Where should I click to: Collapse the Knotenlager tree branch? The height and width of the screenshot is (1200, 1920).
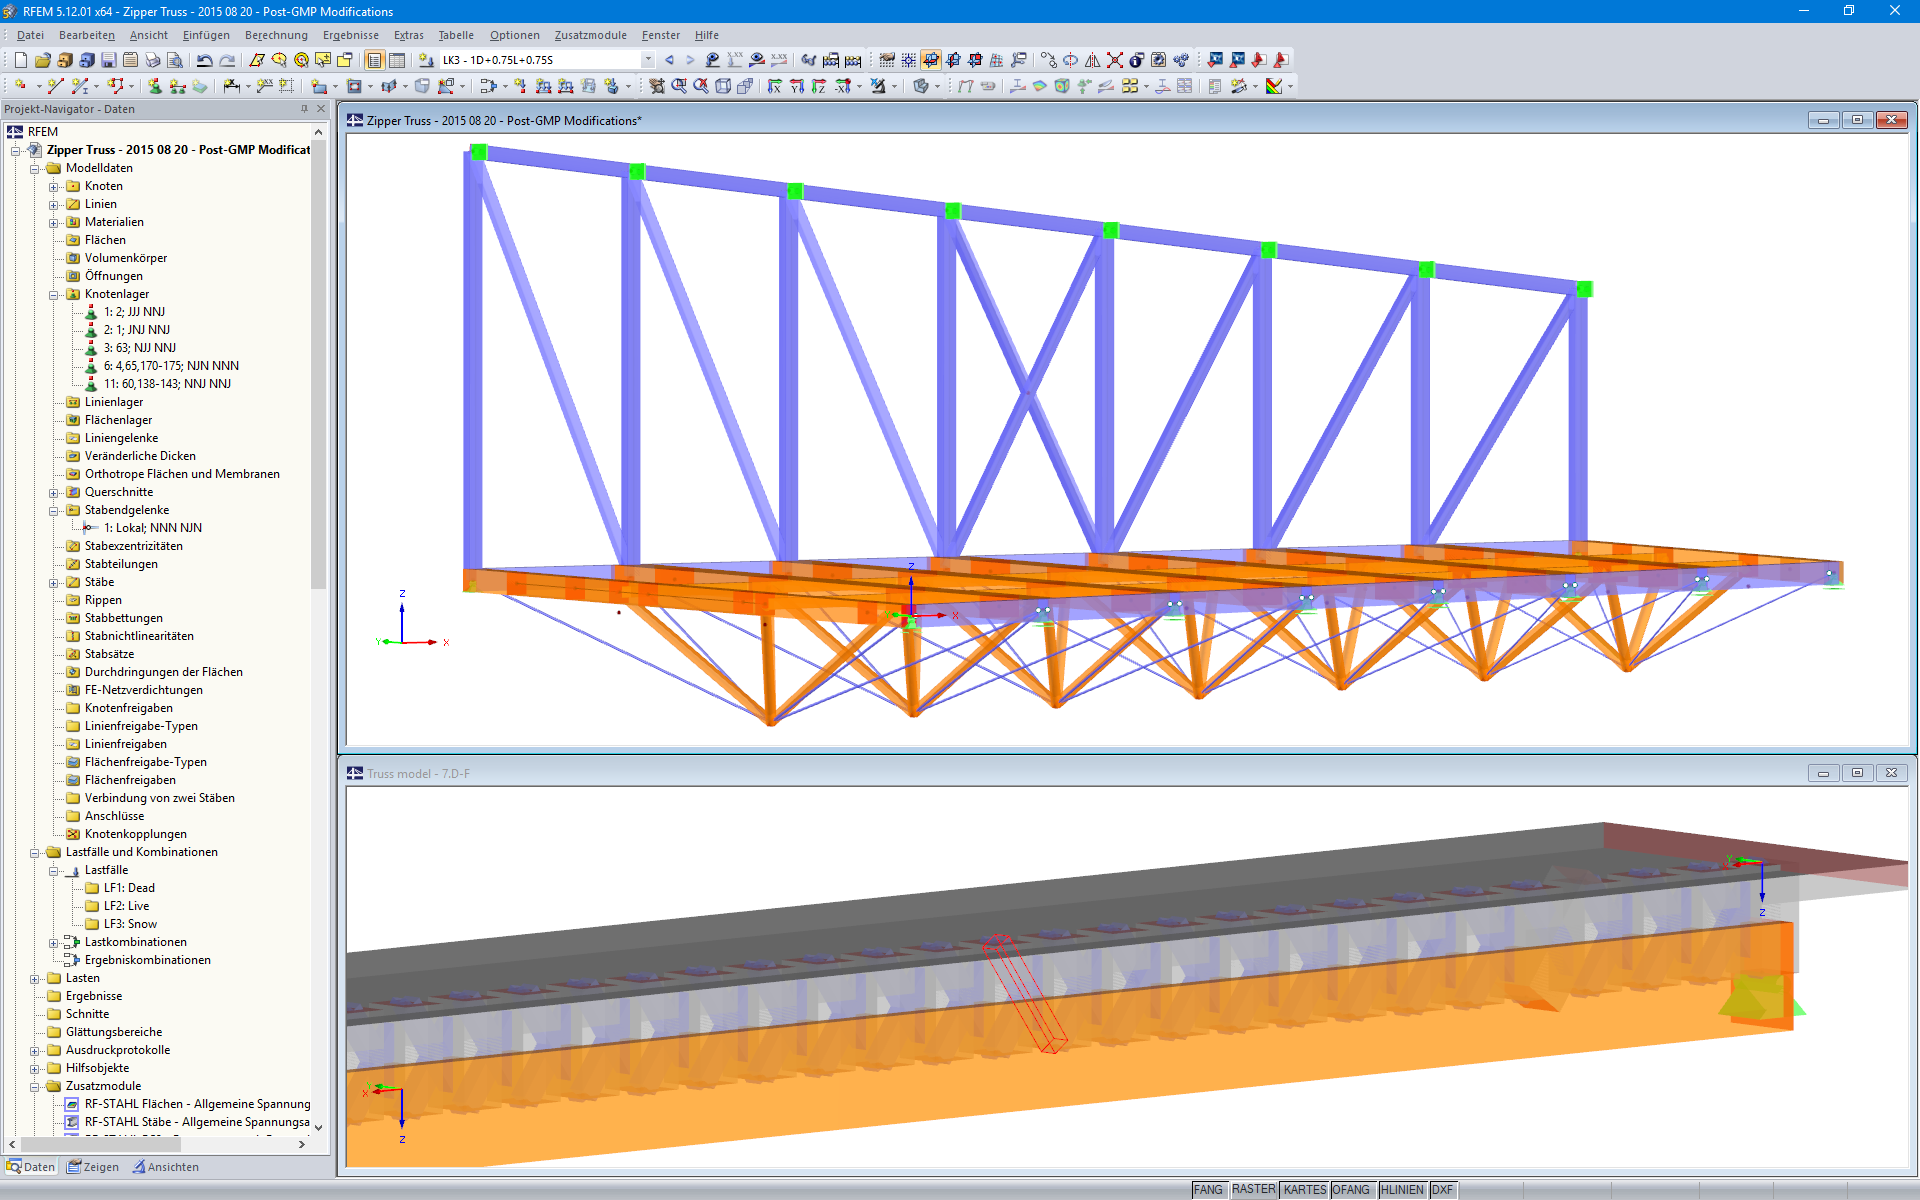(53, 294)
